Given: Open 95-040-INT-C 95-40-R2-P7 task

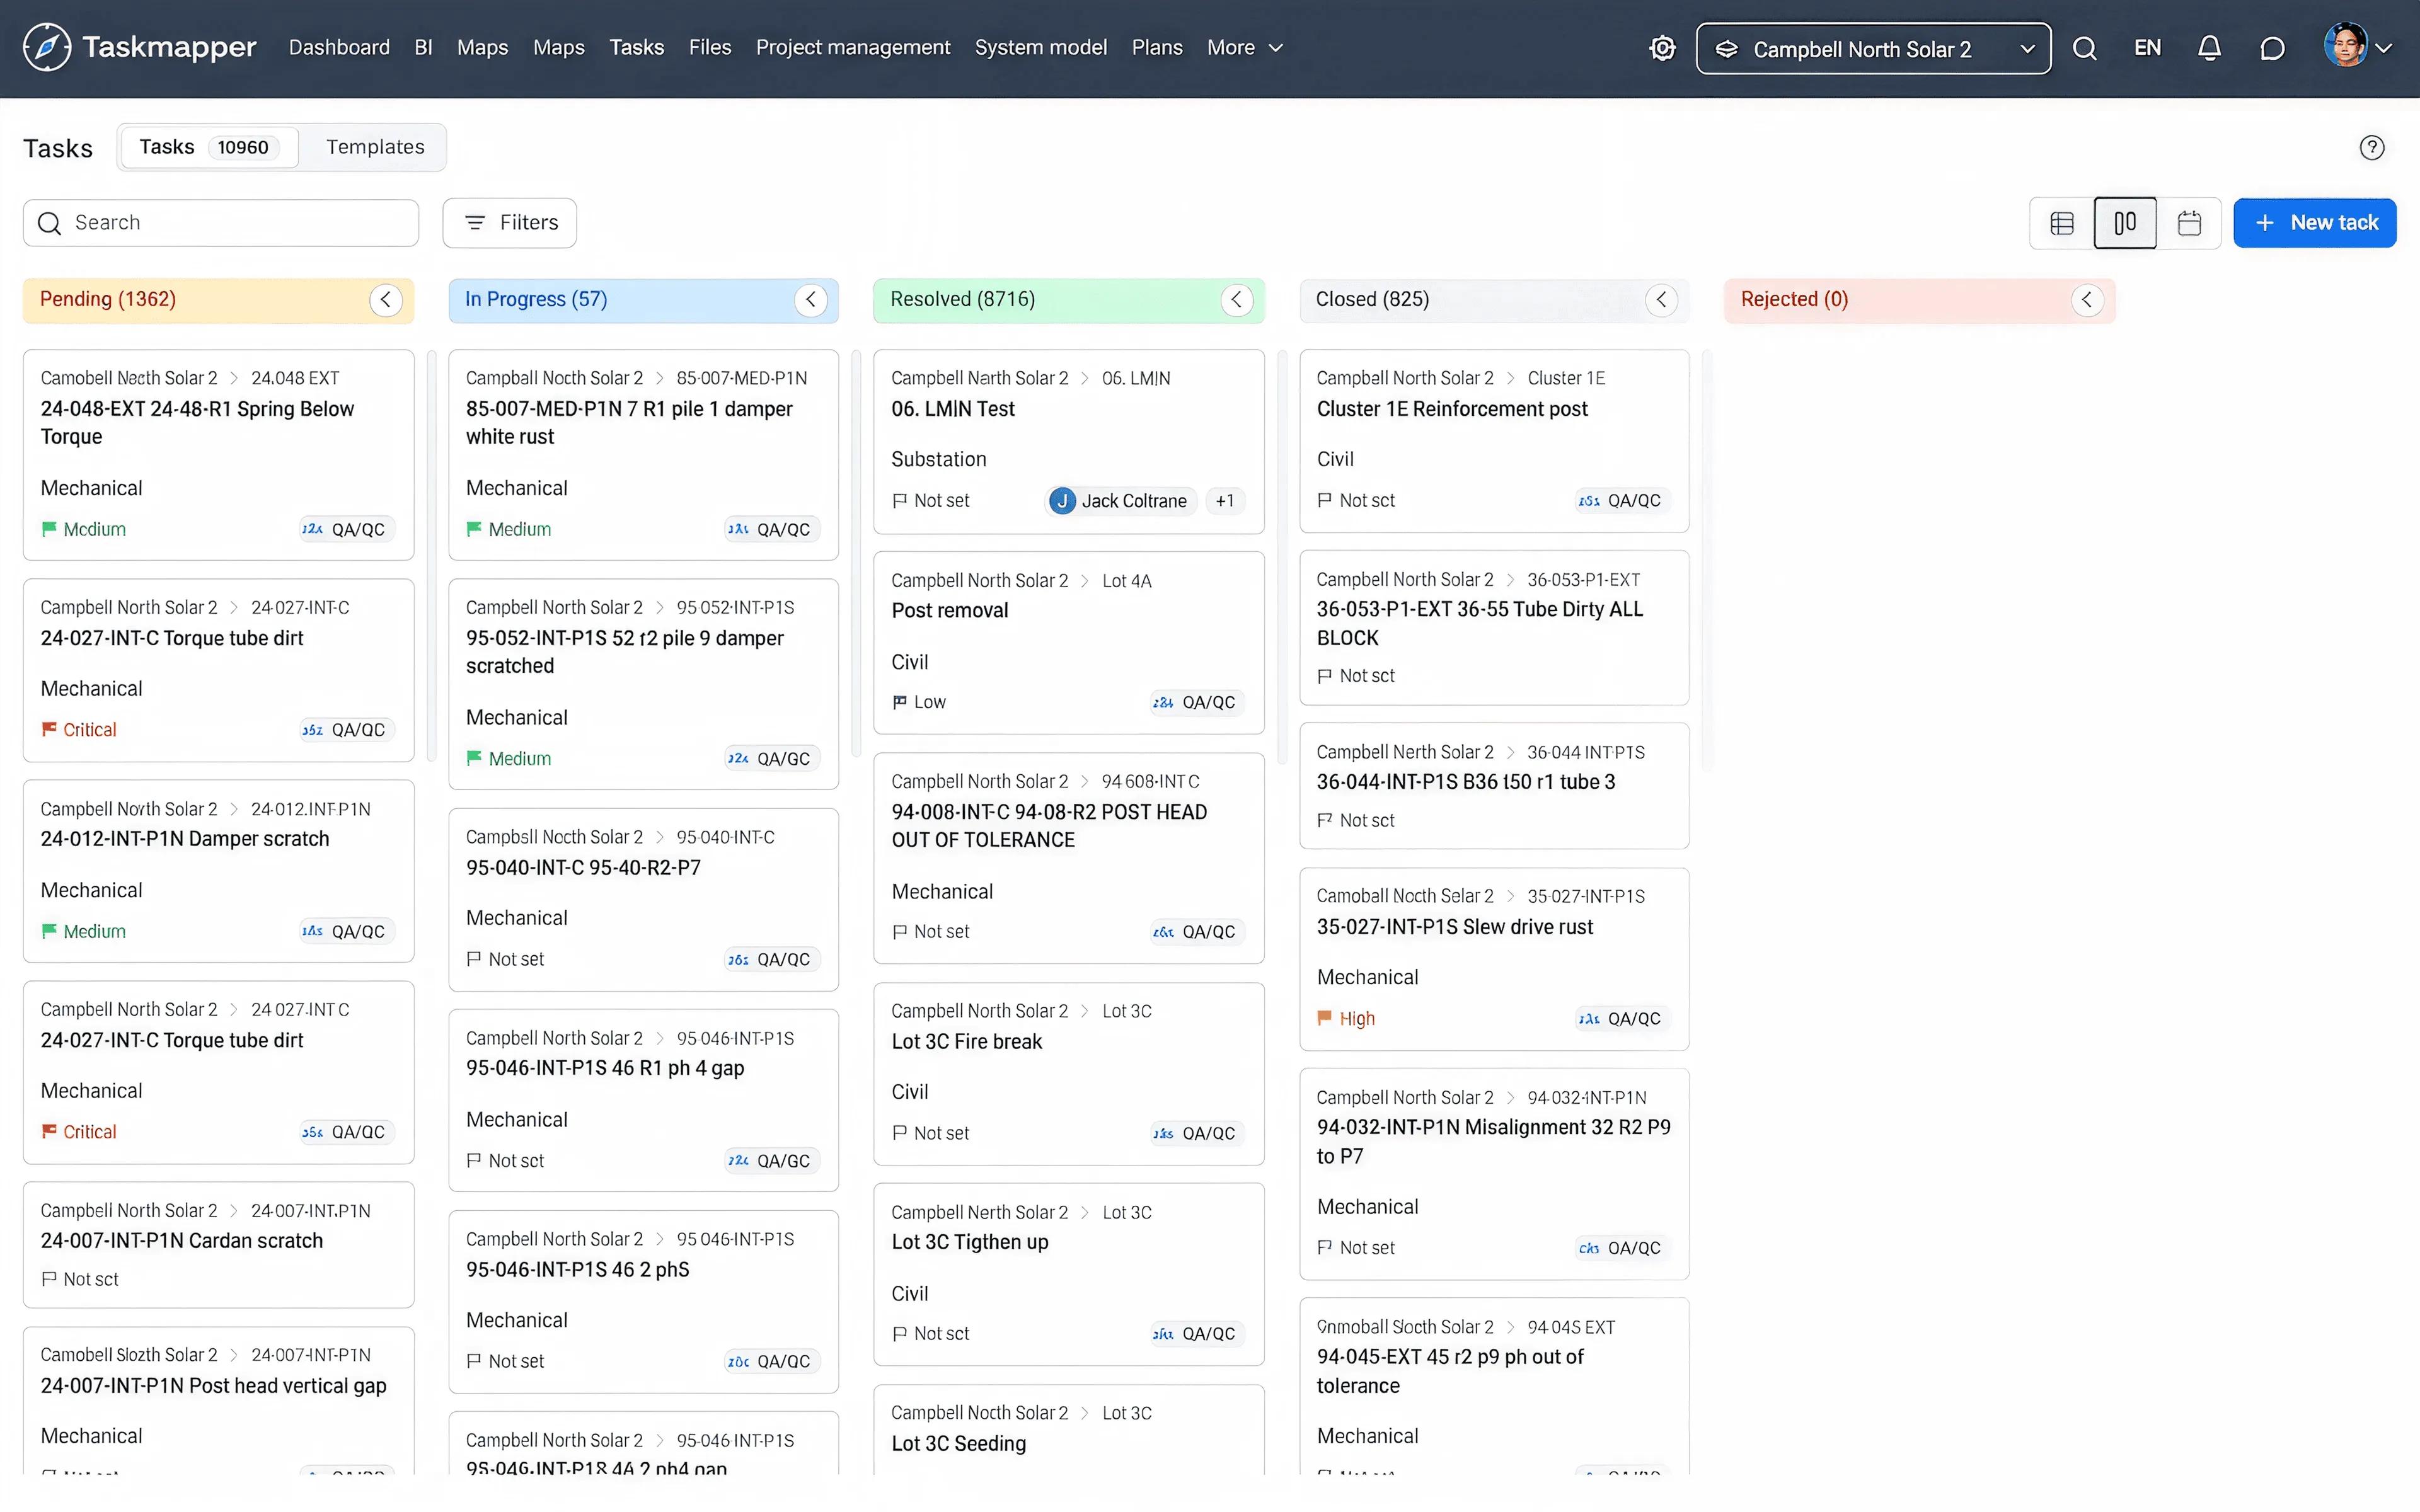Looking at the screenshot, I should coord(583,868).
